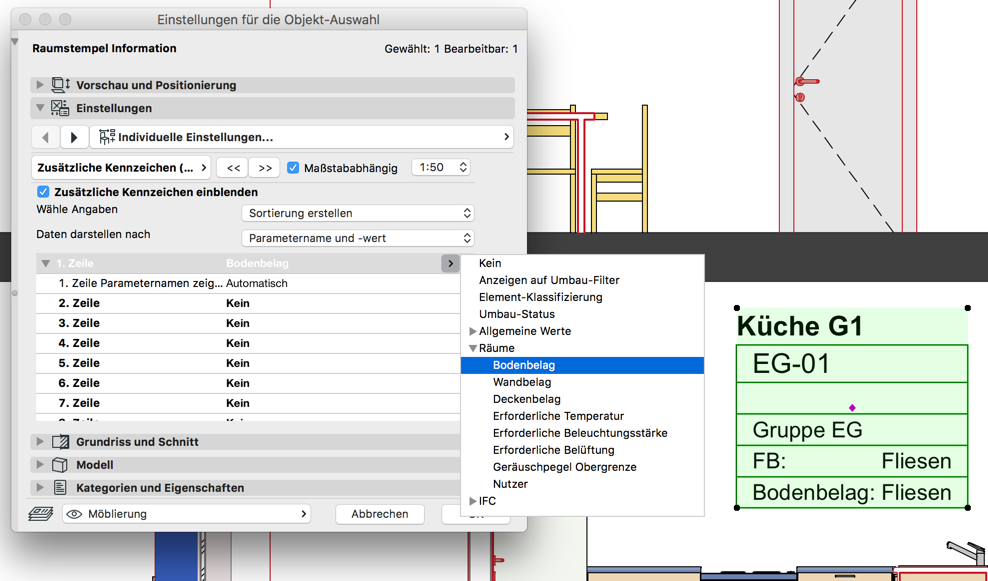Click the Einstellungen panel icon

click(60, 108)
